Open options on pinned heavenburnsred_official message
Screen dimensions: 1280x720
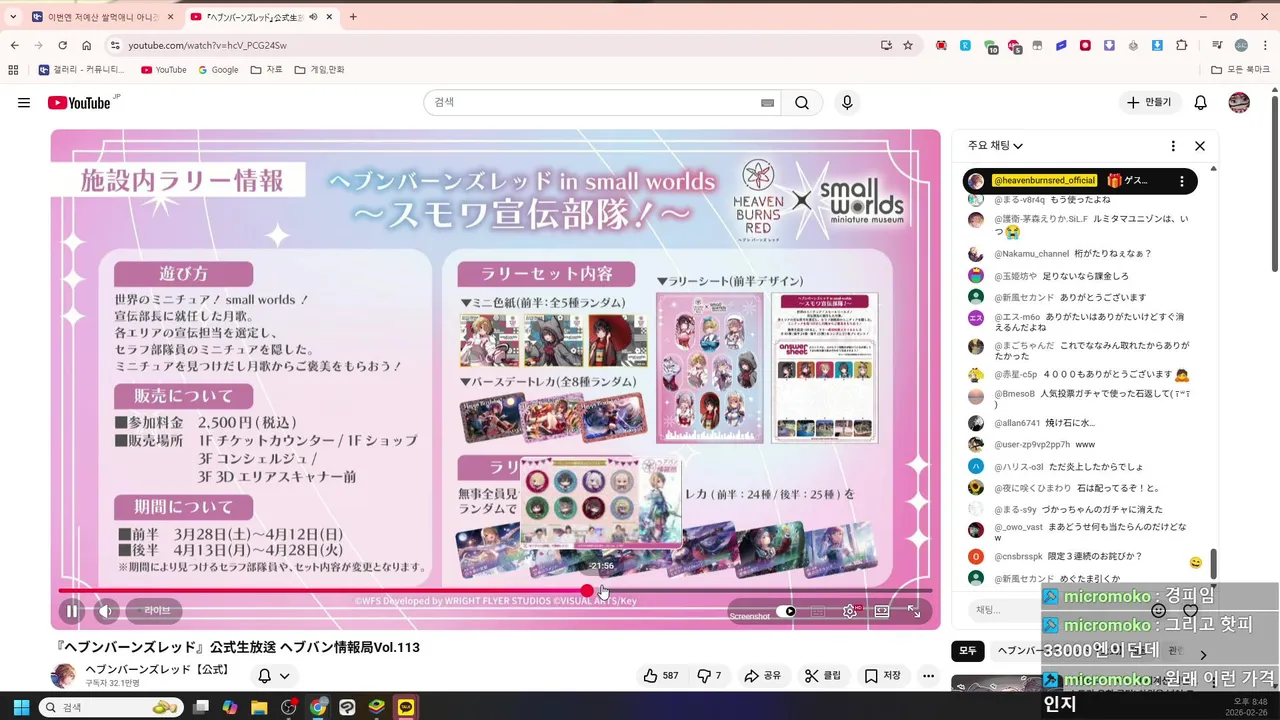1182,181
